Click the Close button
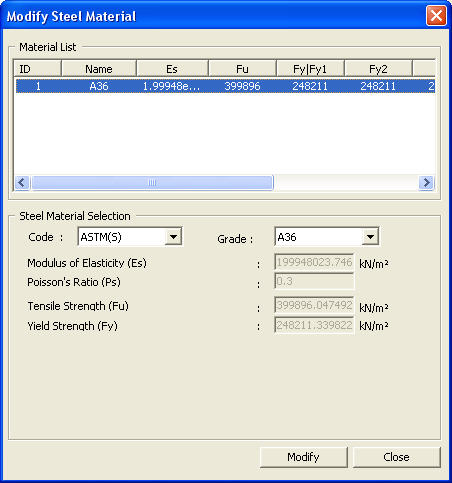 [x=396, y=457]
